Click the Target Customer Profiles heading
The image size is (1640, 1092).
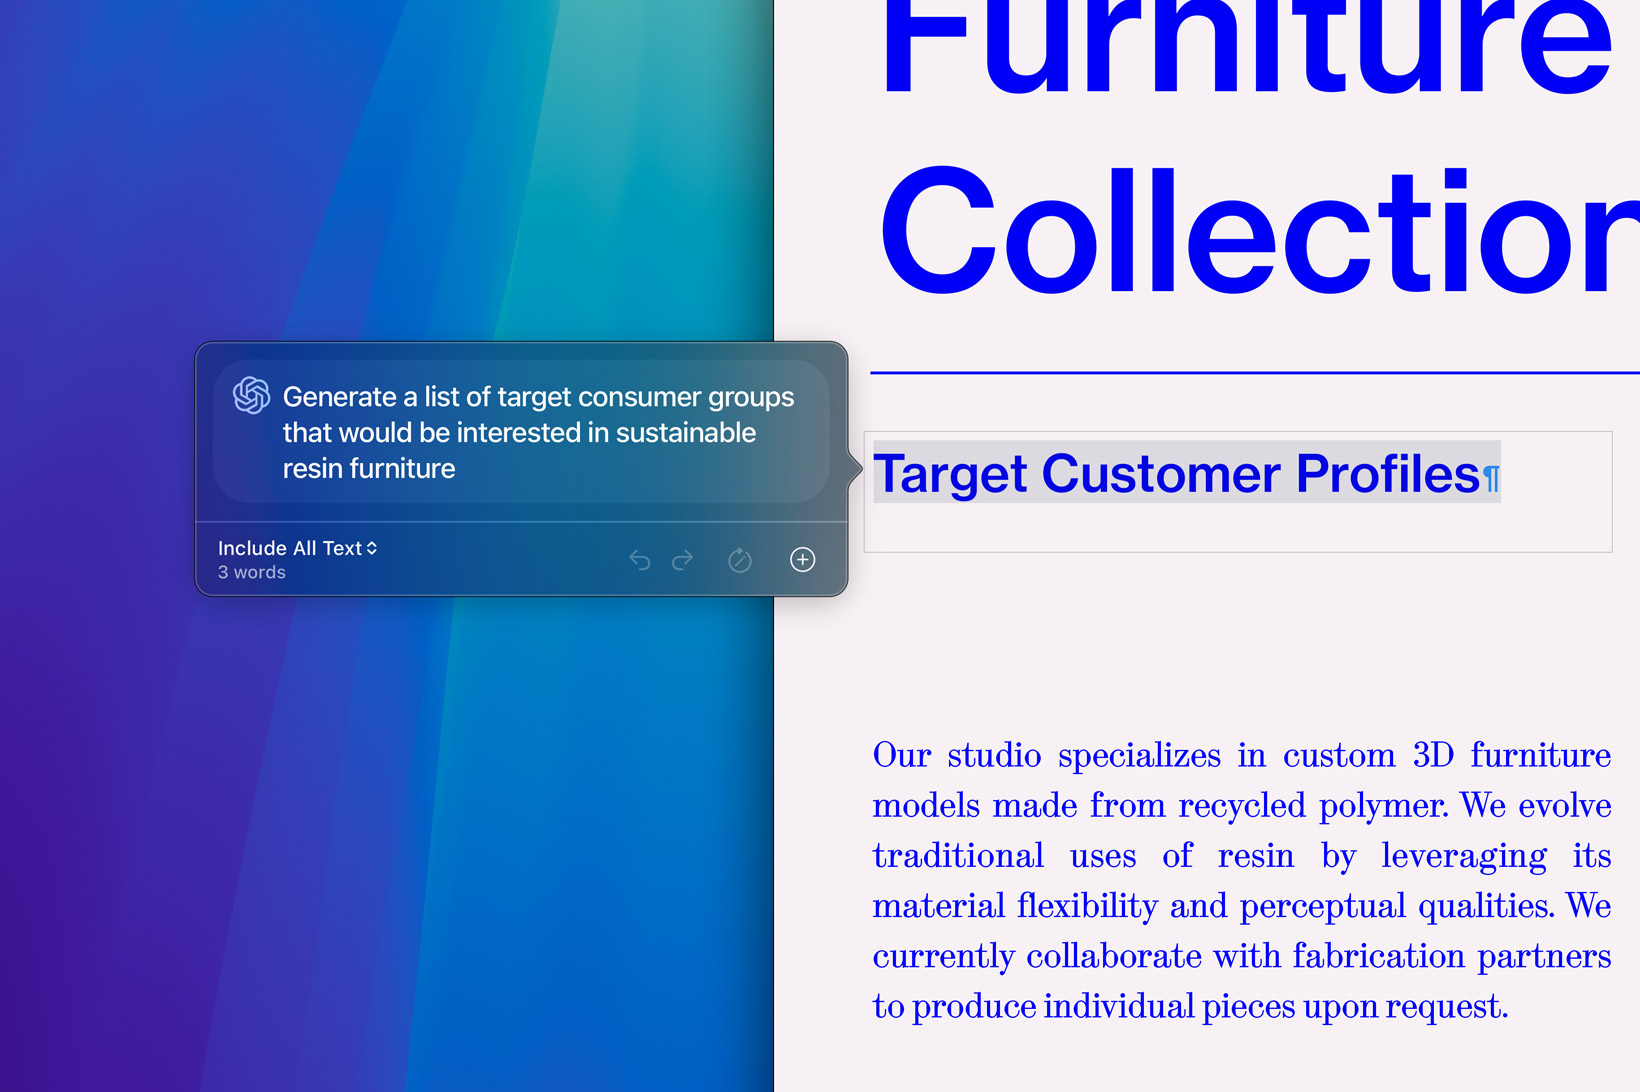[x=1175, y=474]
